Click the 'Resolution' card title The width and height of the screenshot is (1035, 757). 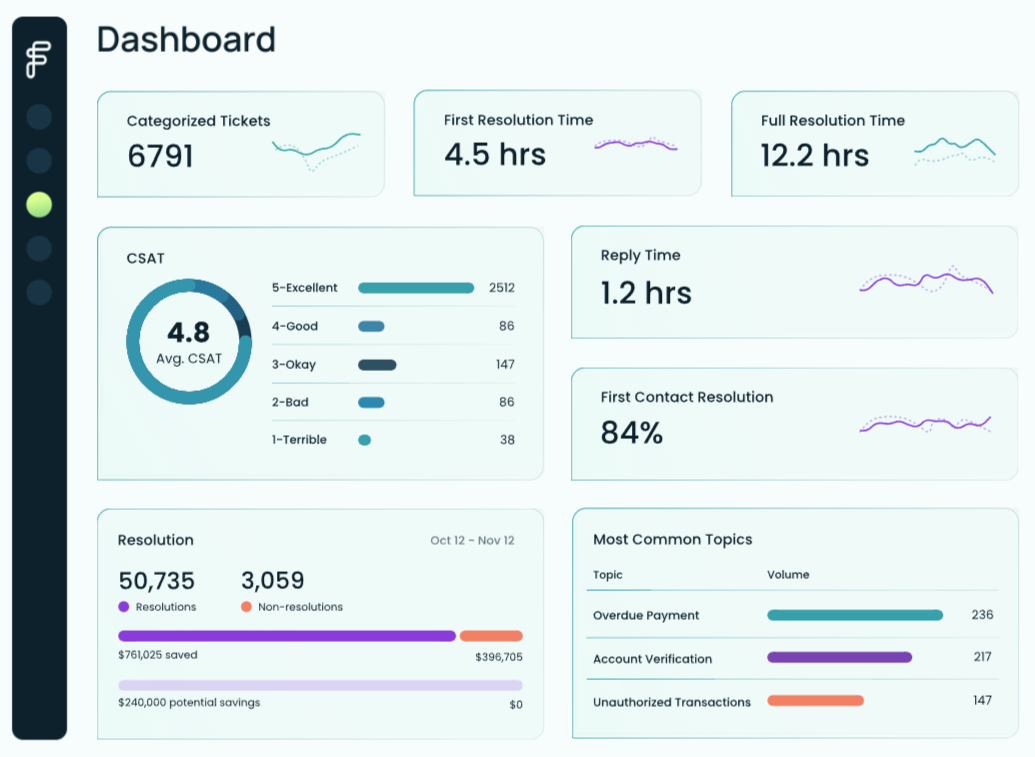[156, 541]
